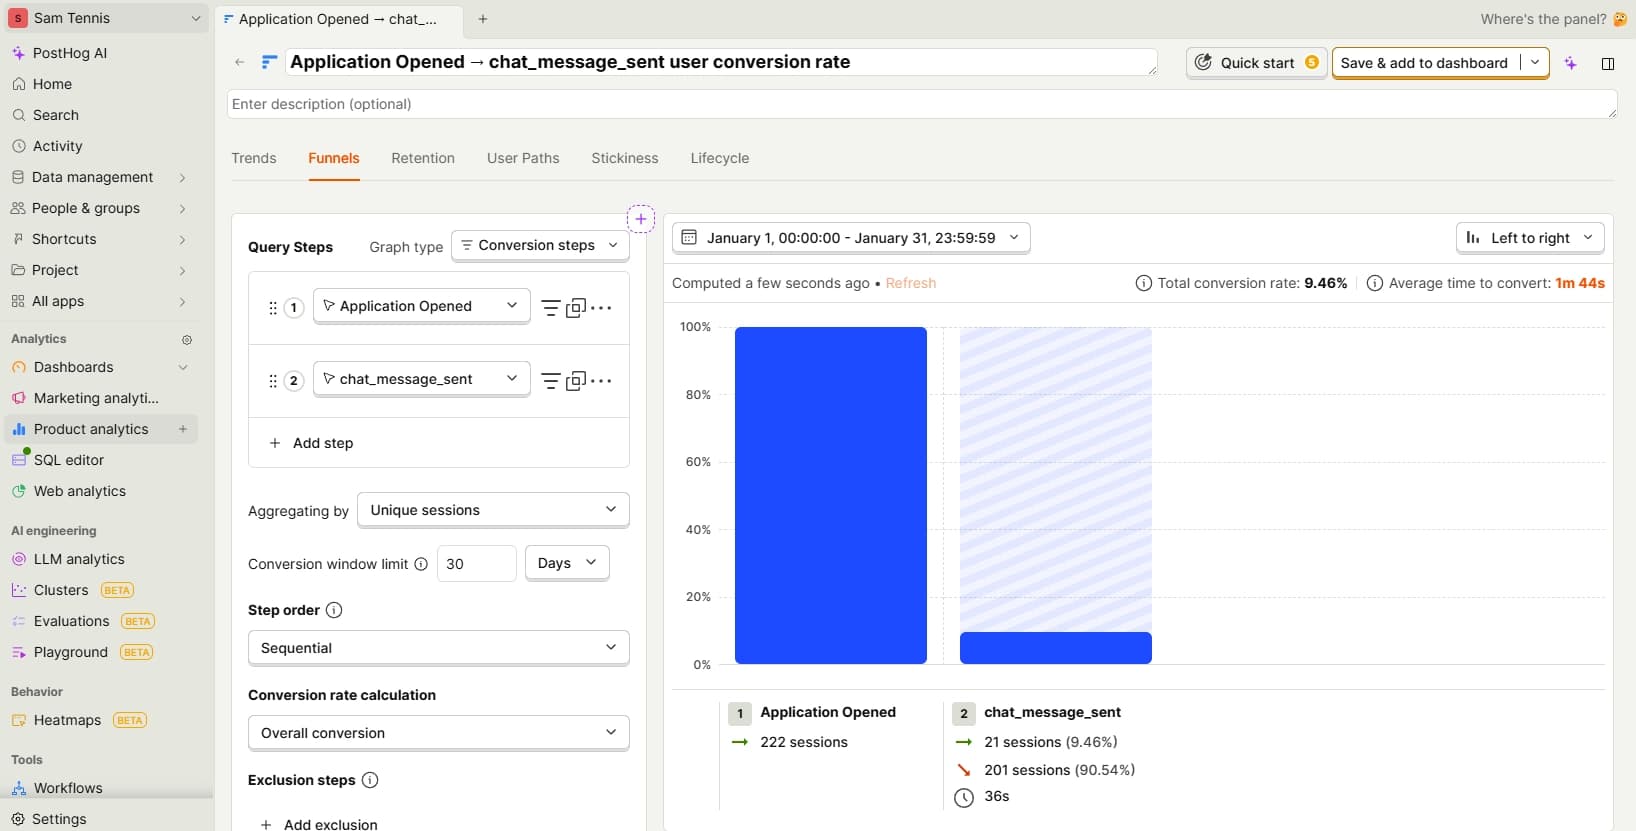Toggle the side panel icon

pyautogui.click(x=1608, y=63)
